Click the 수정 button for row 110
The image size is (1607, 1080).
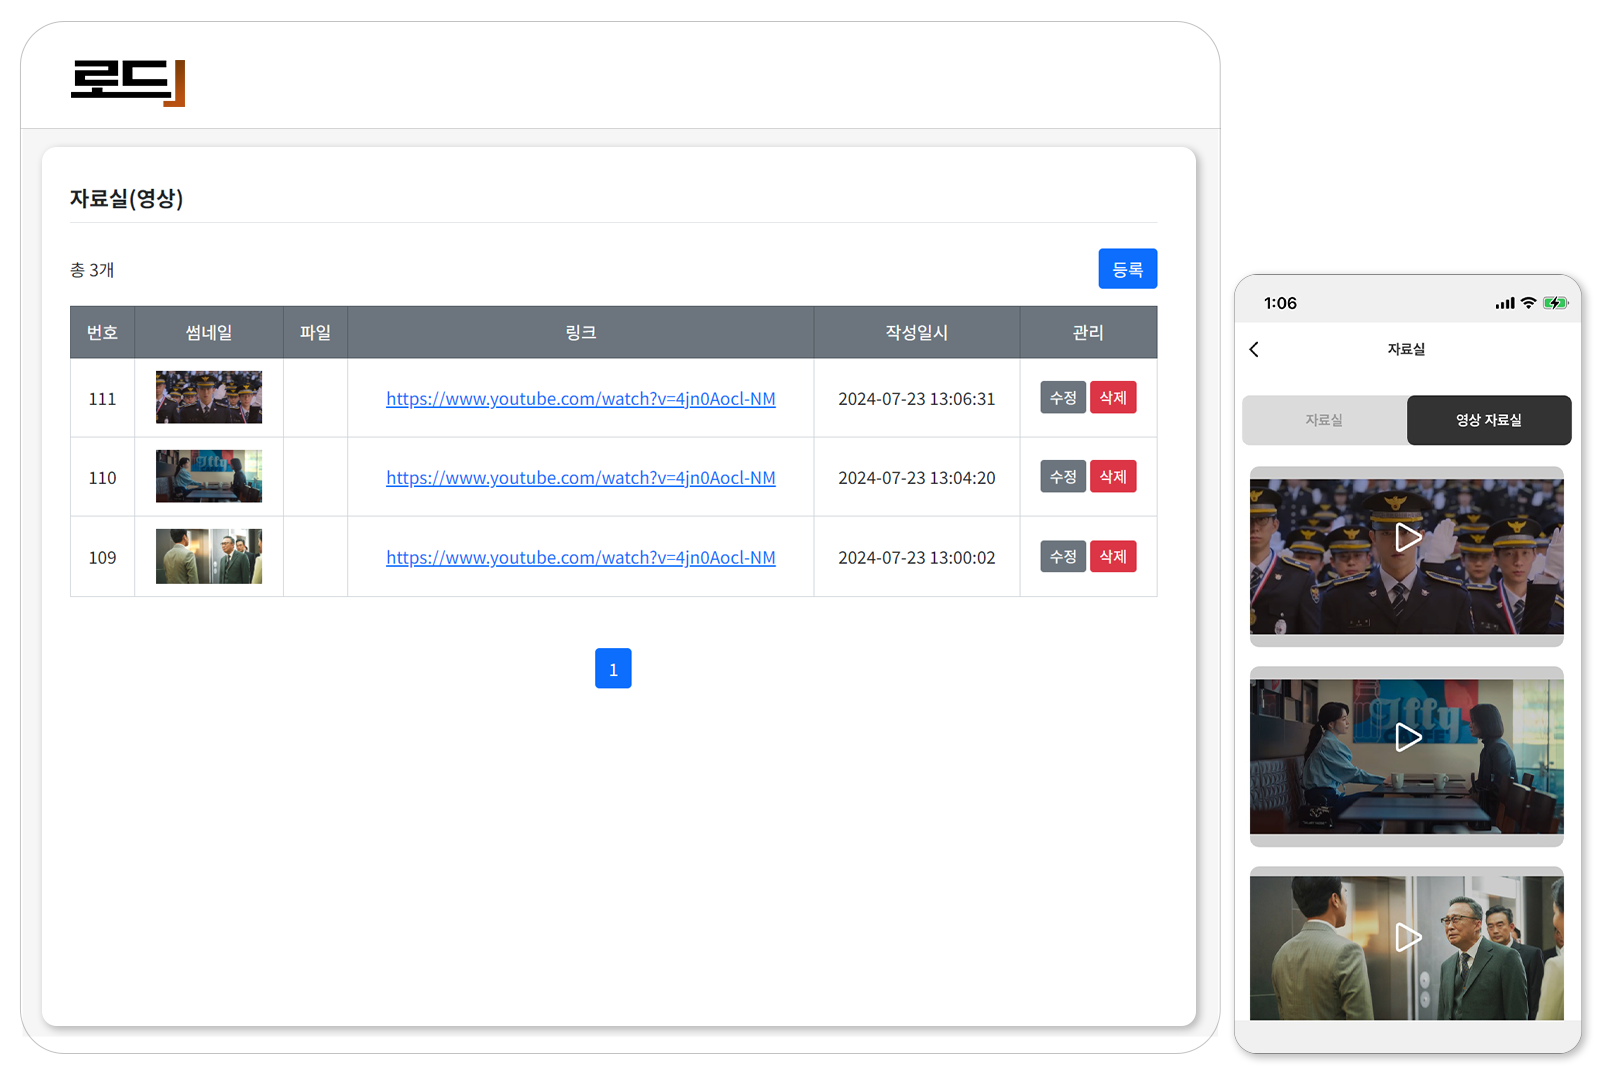[x=1062, y=477]
